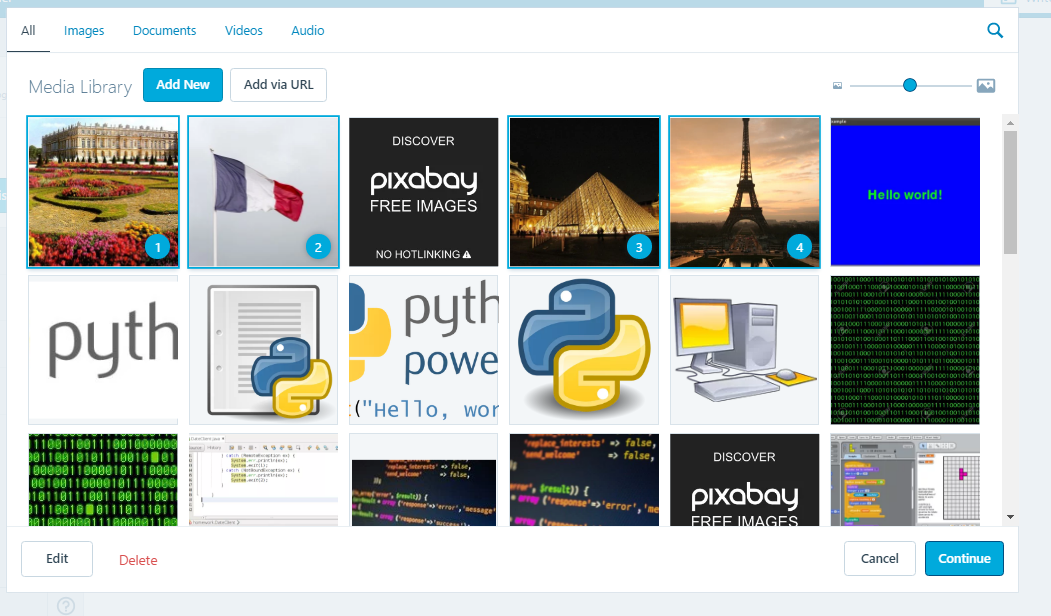Select the desktop computer clipart thumbnail
Viewport: 1051px width, 616px height.
tap(745, 350)
